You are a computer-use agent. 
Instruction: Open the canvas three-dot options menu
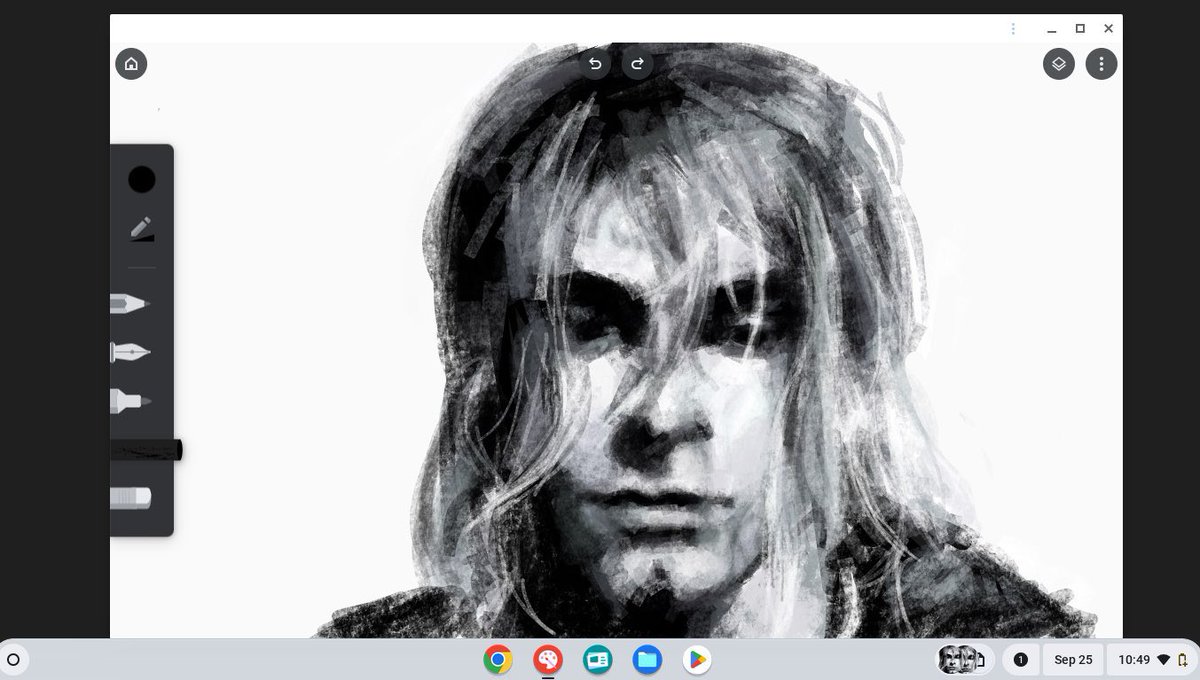pos(1101,64)
